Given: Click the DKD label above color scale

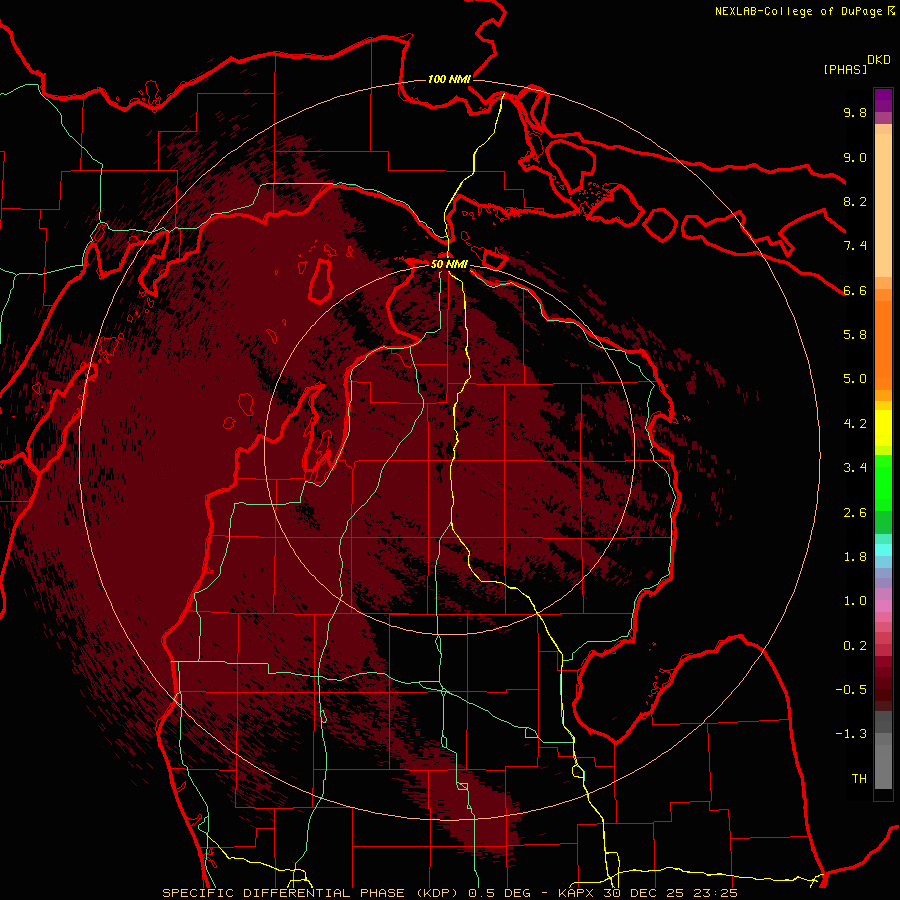Looking at the screenshot, I should 878,60.
